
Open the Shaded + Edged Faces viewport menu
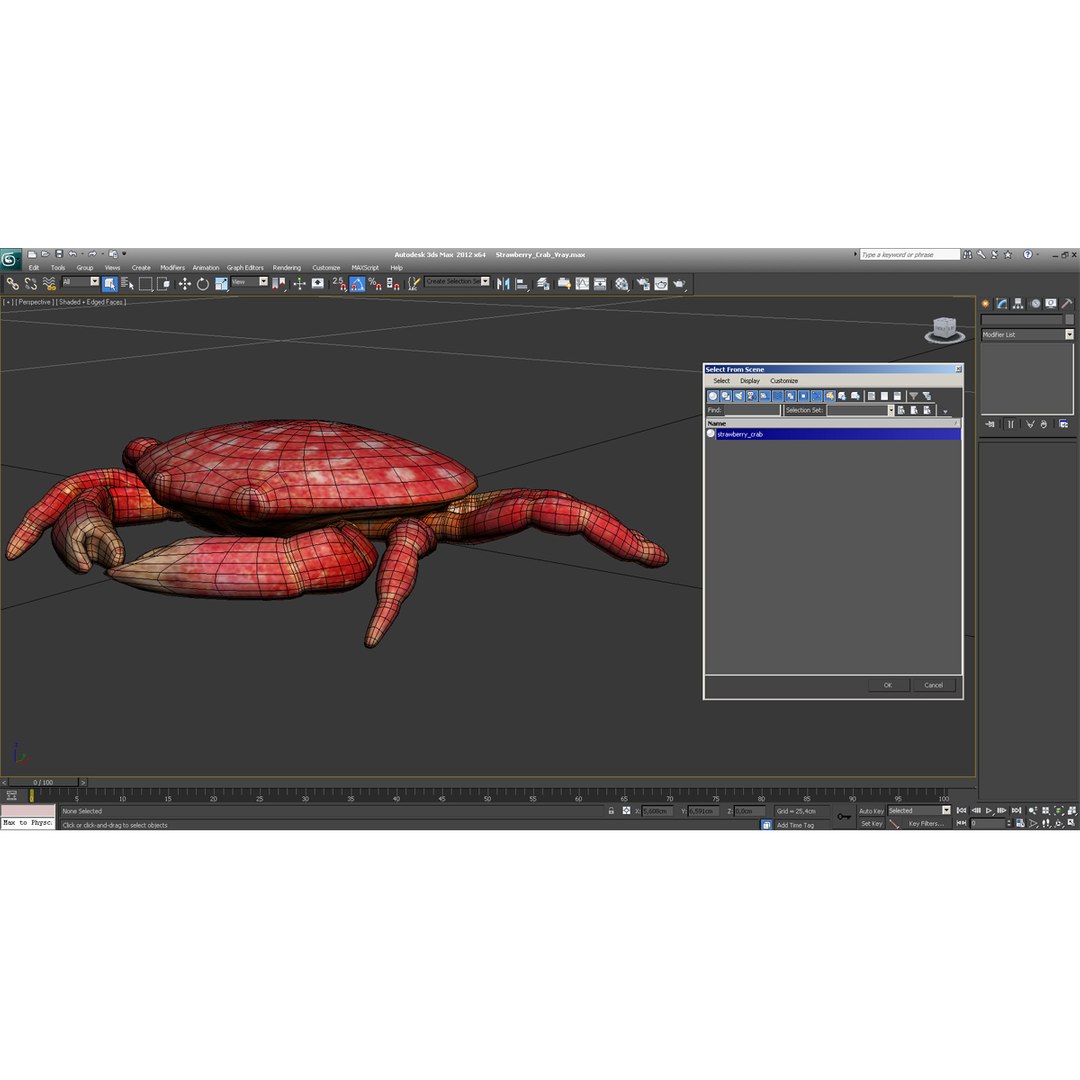point(91,302)
